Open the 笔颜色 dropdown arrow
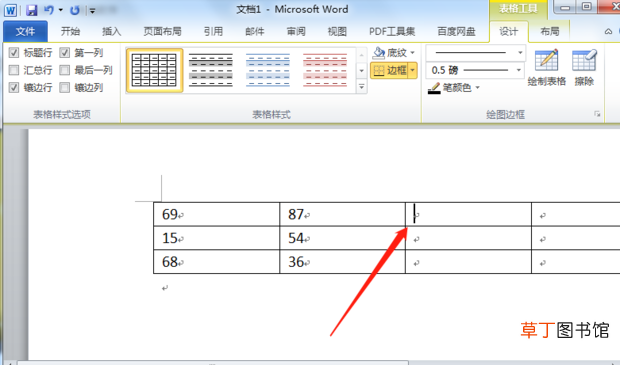This screenshot has width=620, height=365. pos(477,87)
